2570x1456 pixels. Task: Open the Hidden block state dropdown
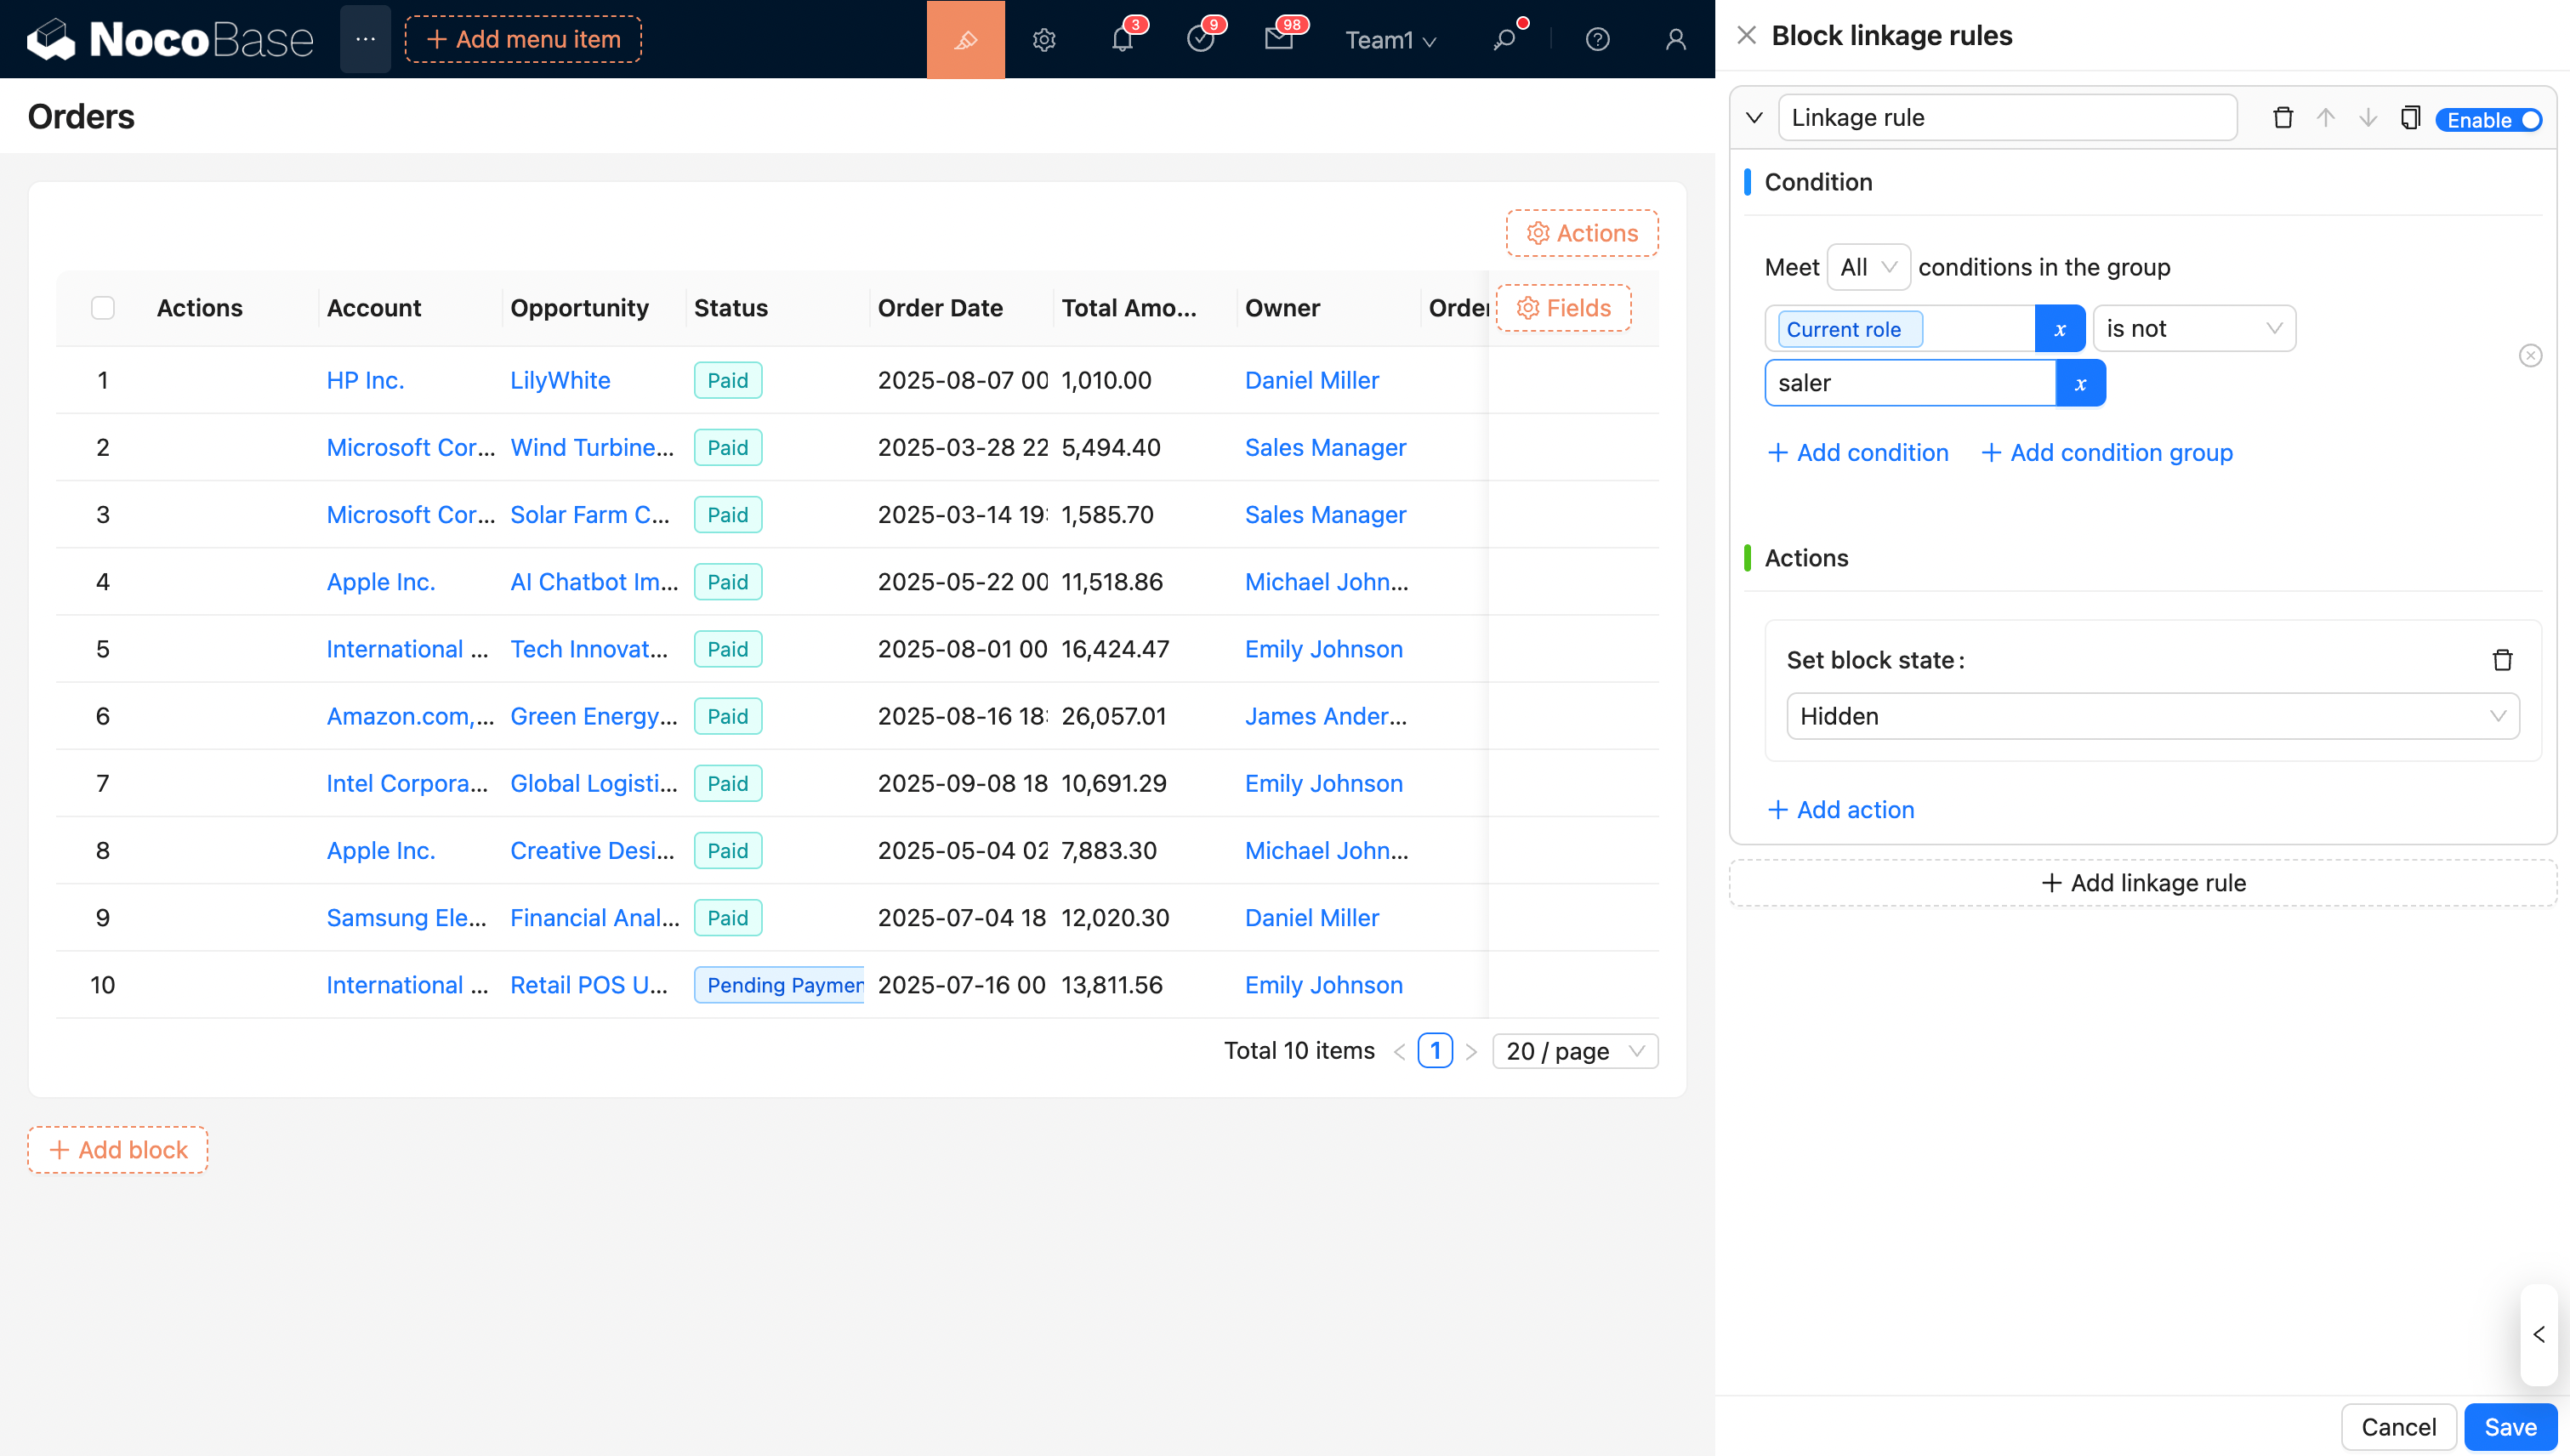tap(2152, 716)
